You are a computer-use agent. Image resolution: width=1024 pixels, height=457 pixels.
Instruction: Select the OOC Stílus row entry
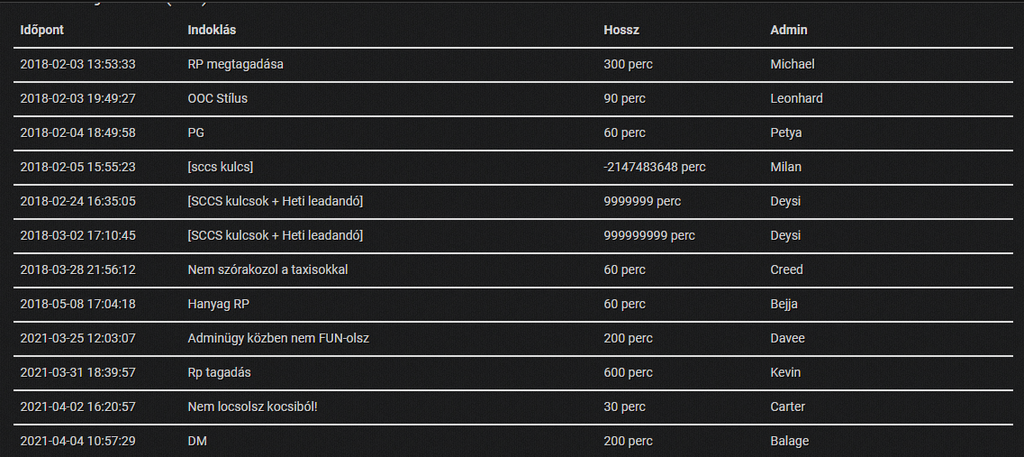pyautogui.click(x=217, y=98)
